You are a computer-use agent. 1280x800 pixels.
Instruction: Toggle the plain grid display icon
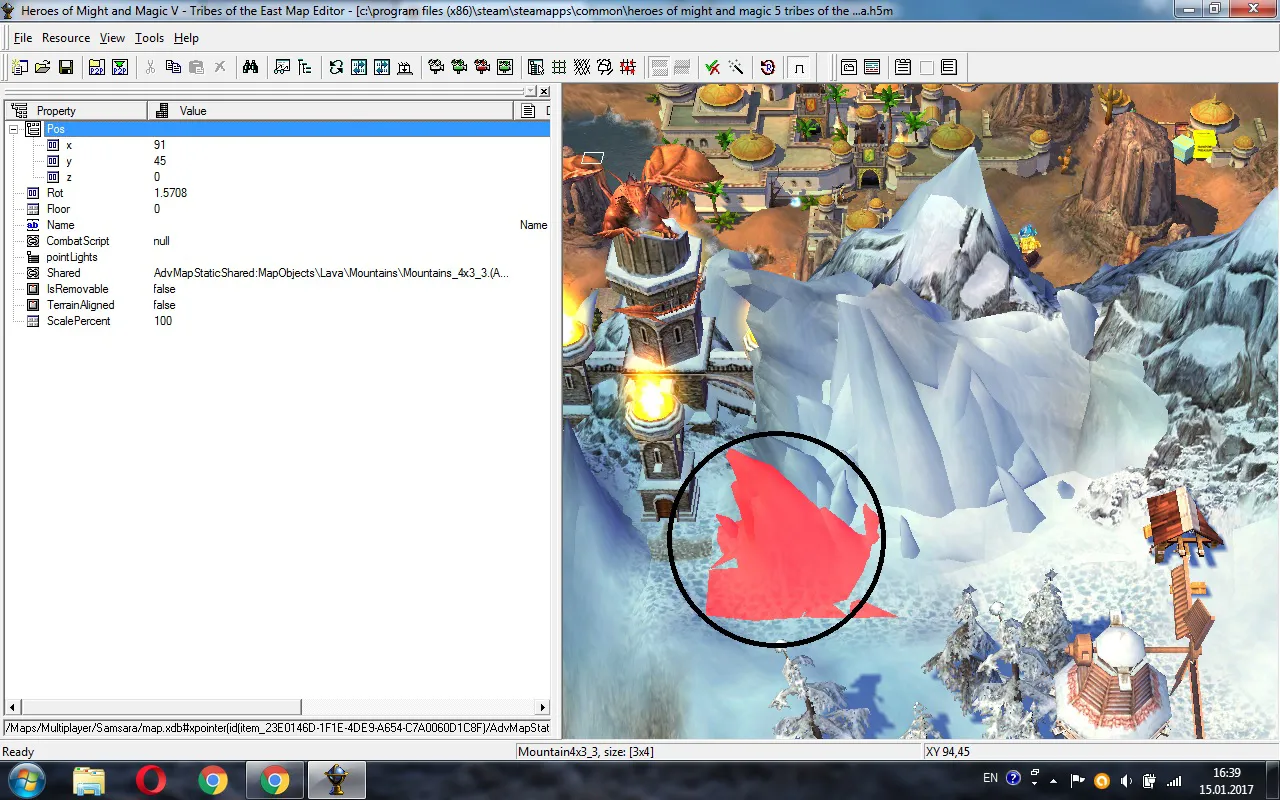[559, 67]
